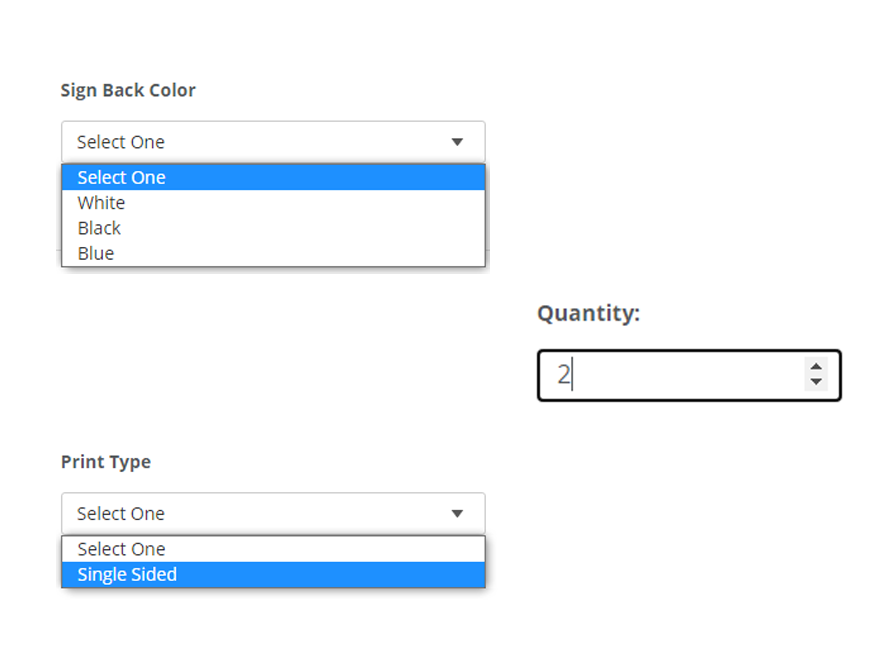Increase Quantity with the up arrow
The height and width of the screenshot is (654, 890).
tap(816, 367)
